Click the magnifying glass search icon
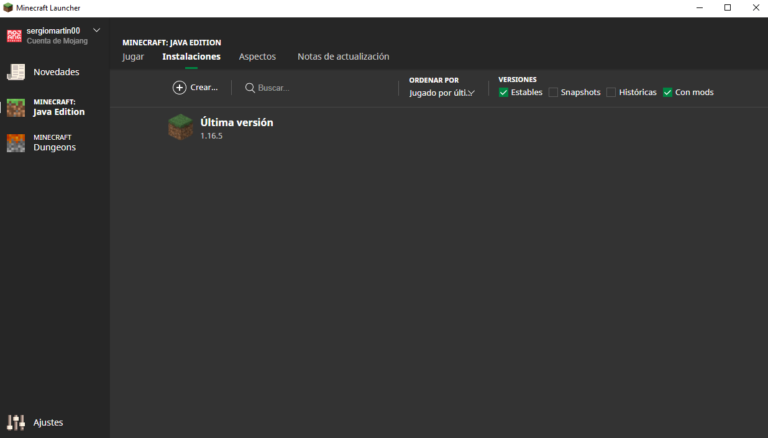This screenshot has width=768, height=438. pos(250,88)
